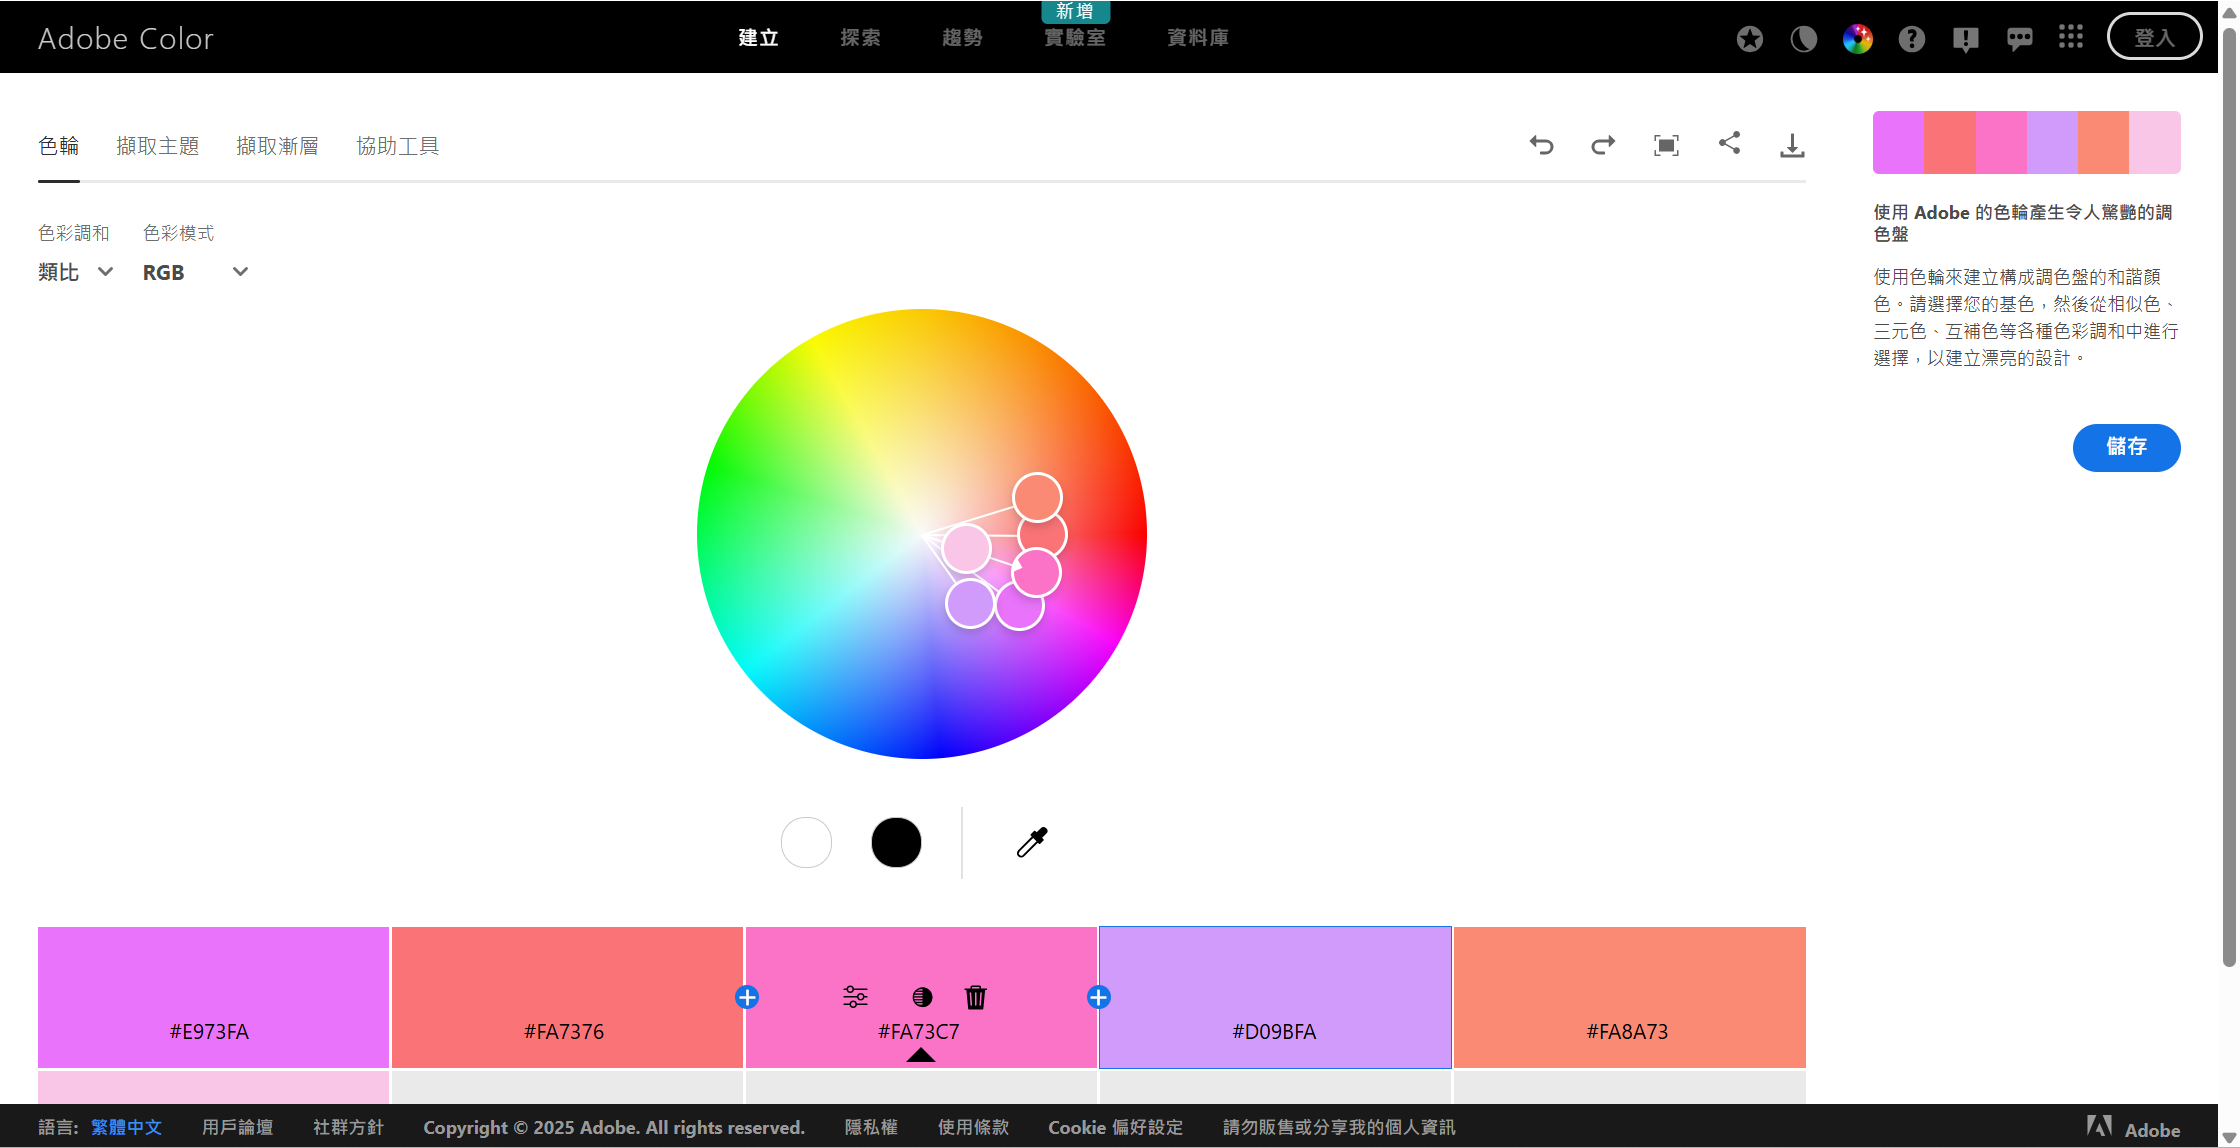
Task: Add color with plus between #FA7376 and #FA73C7
Action: (x=747, y=997)
